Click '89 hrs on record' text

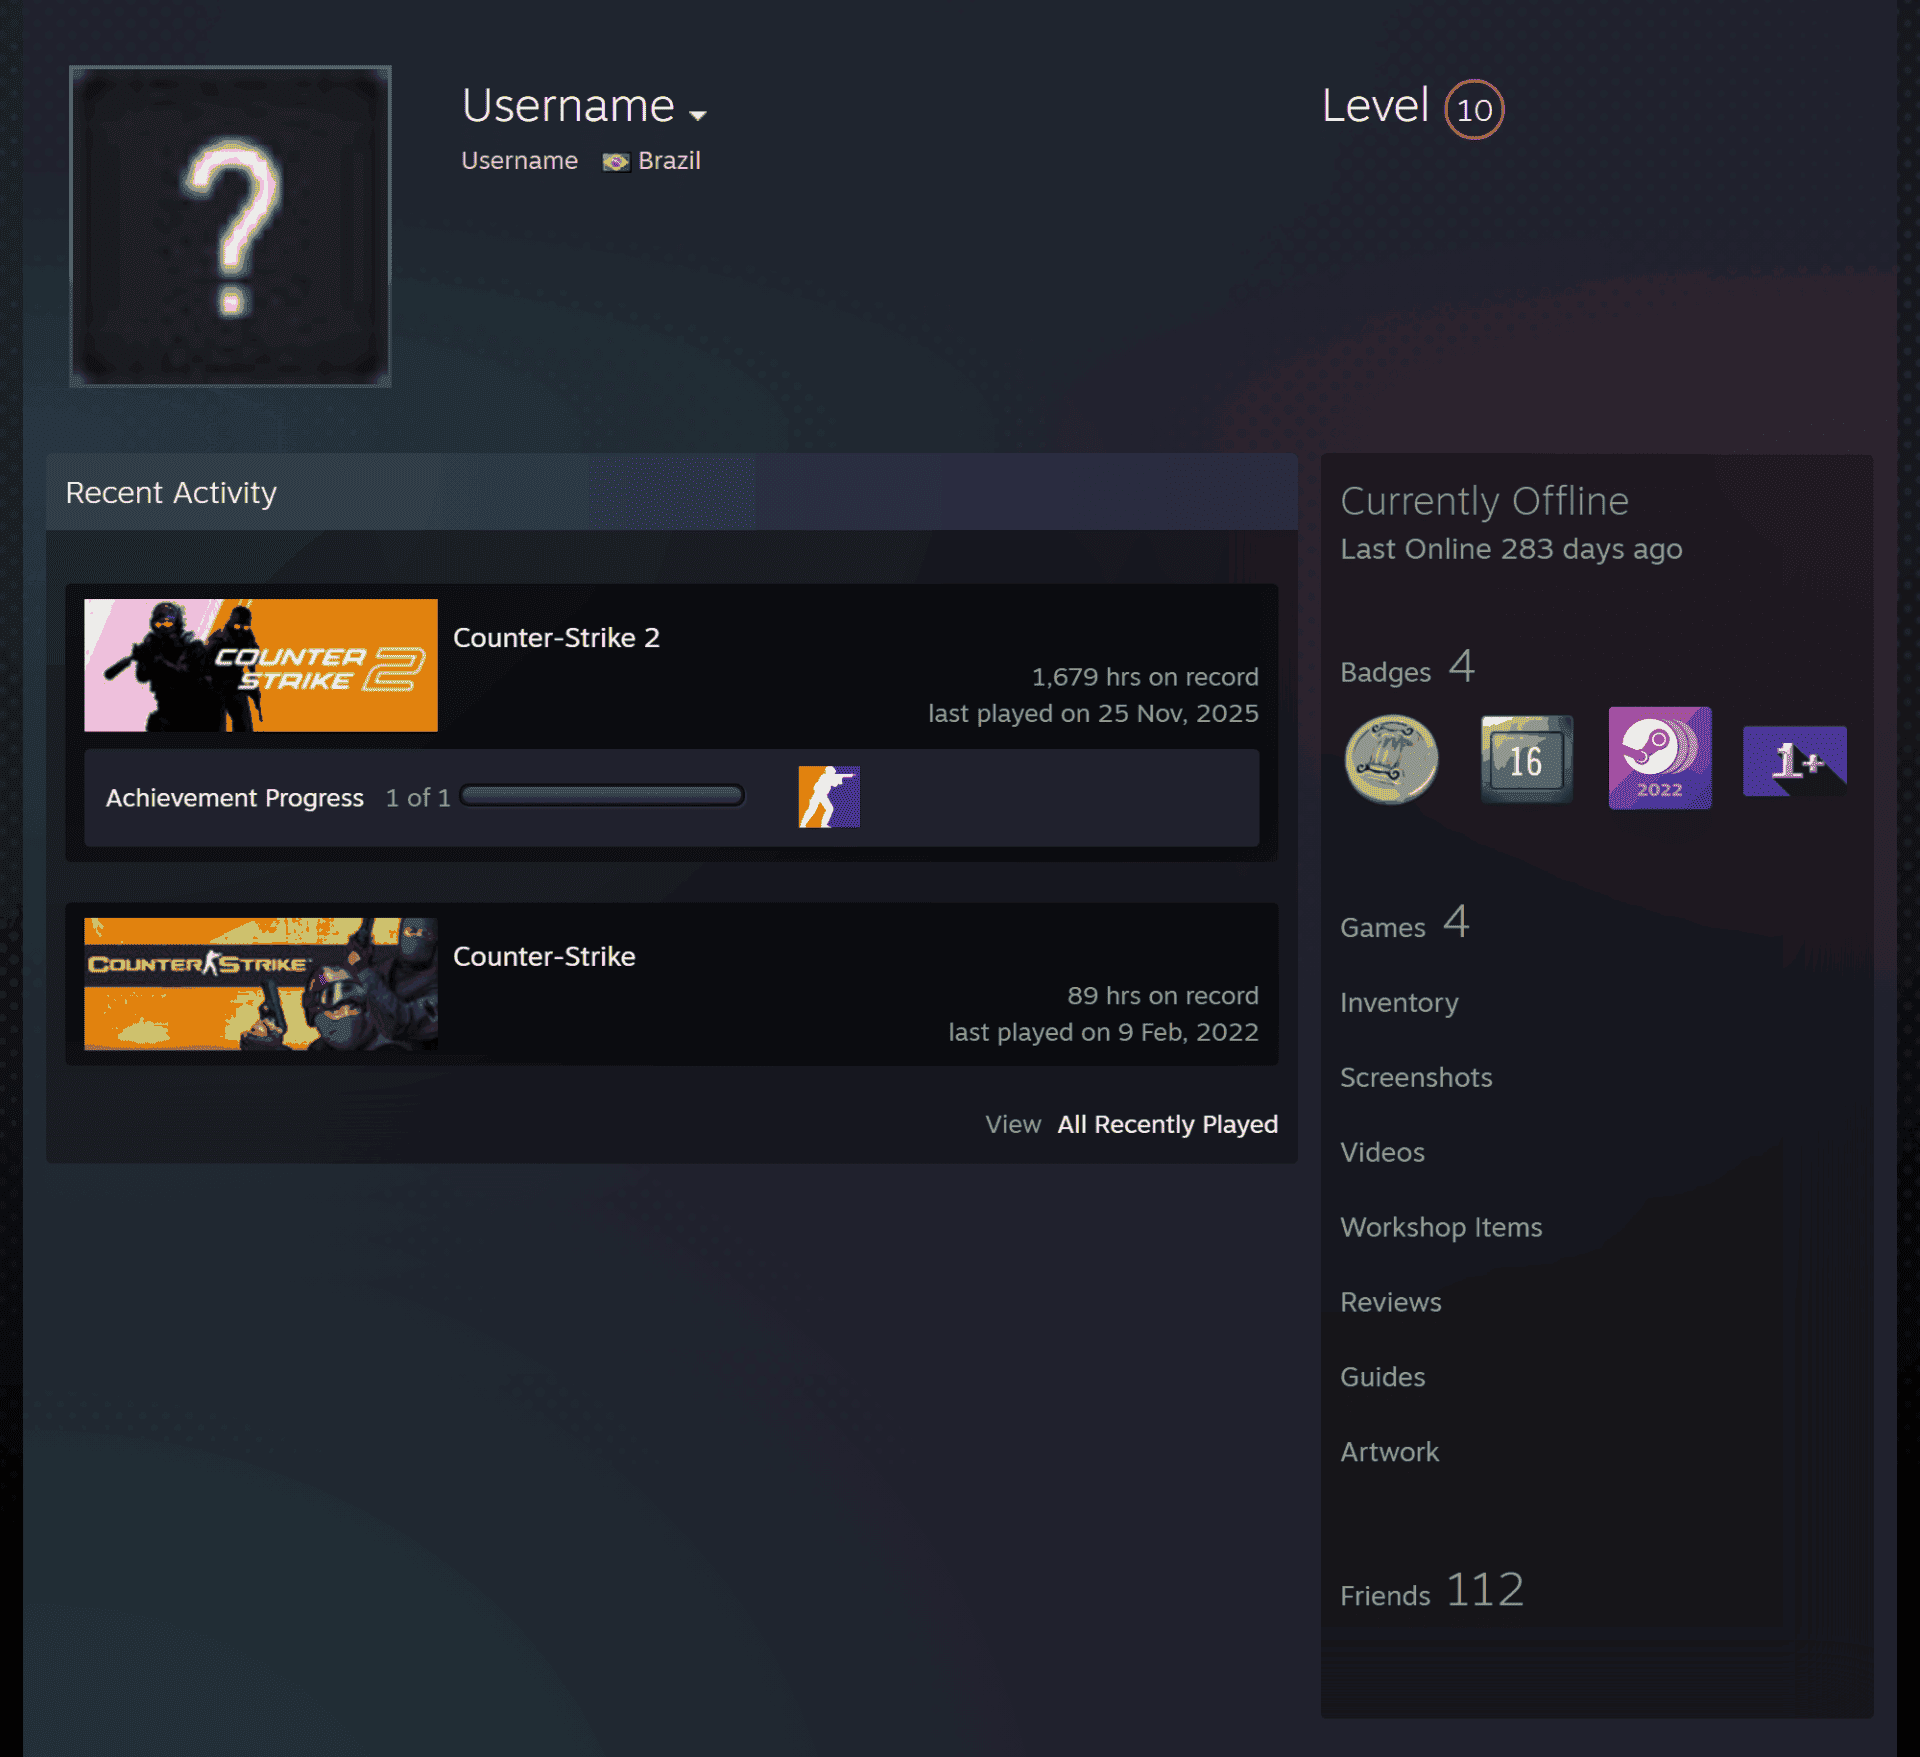(1163, 996)
